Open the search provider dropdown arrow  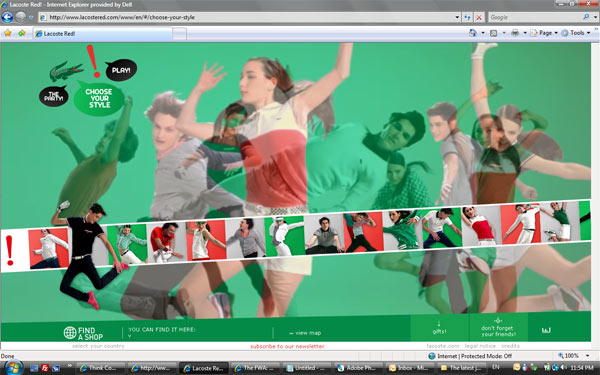595,17
